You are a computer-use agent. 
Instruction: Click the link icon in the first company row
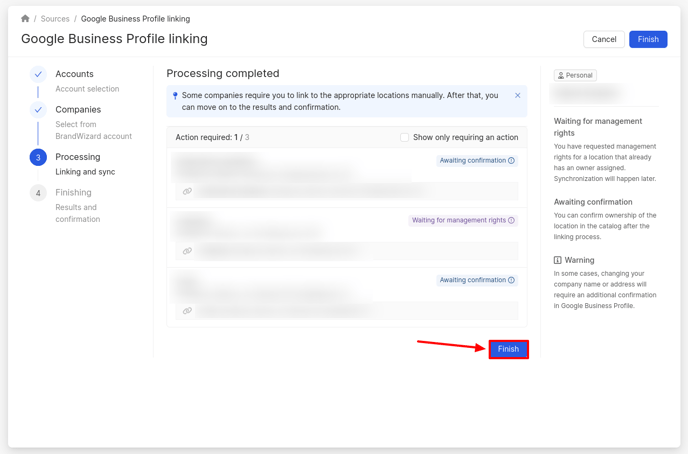click(187, 191)
